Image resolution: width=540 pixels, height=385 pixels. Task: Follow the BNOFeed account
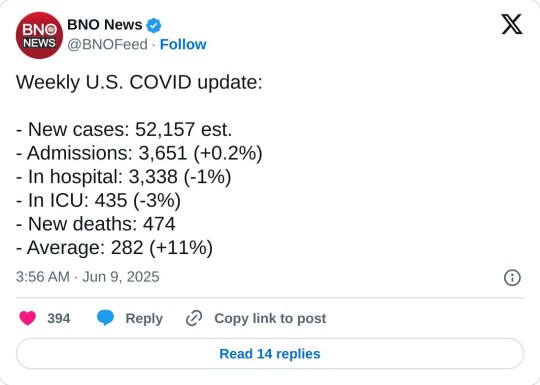(x=183, y=44)
